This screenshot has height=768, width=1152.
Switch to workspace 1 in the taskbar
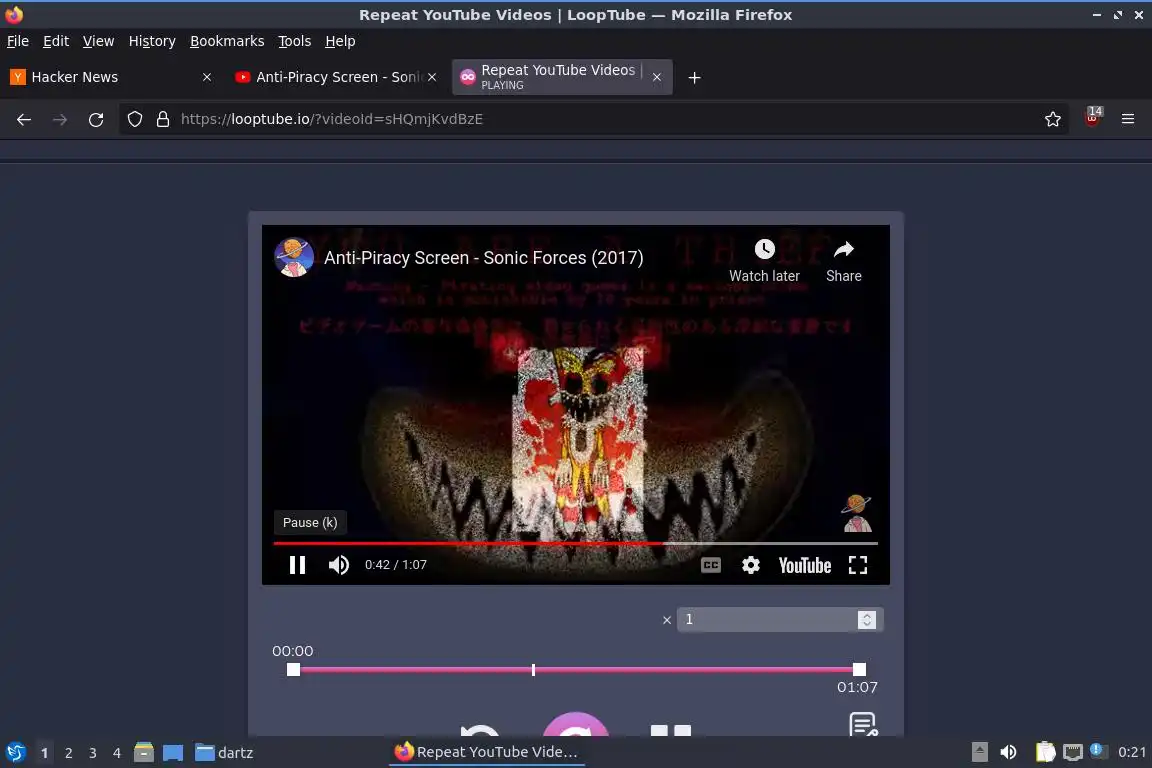coord(44,753)
